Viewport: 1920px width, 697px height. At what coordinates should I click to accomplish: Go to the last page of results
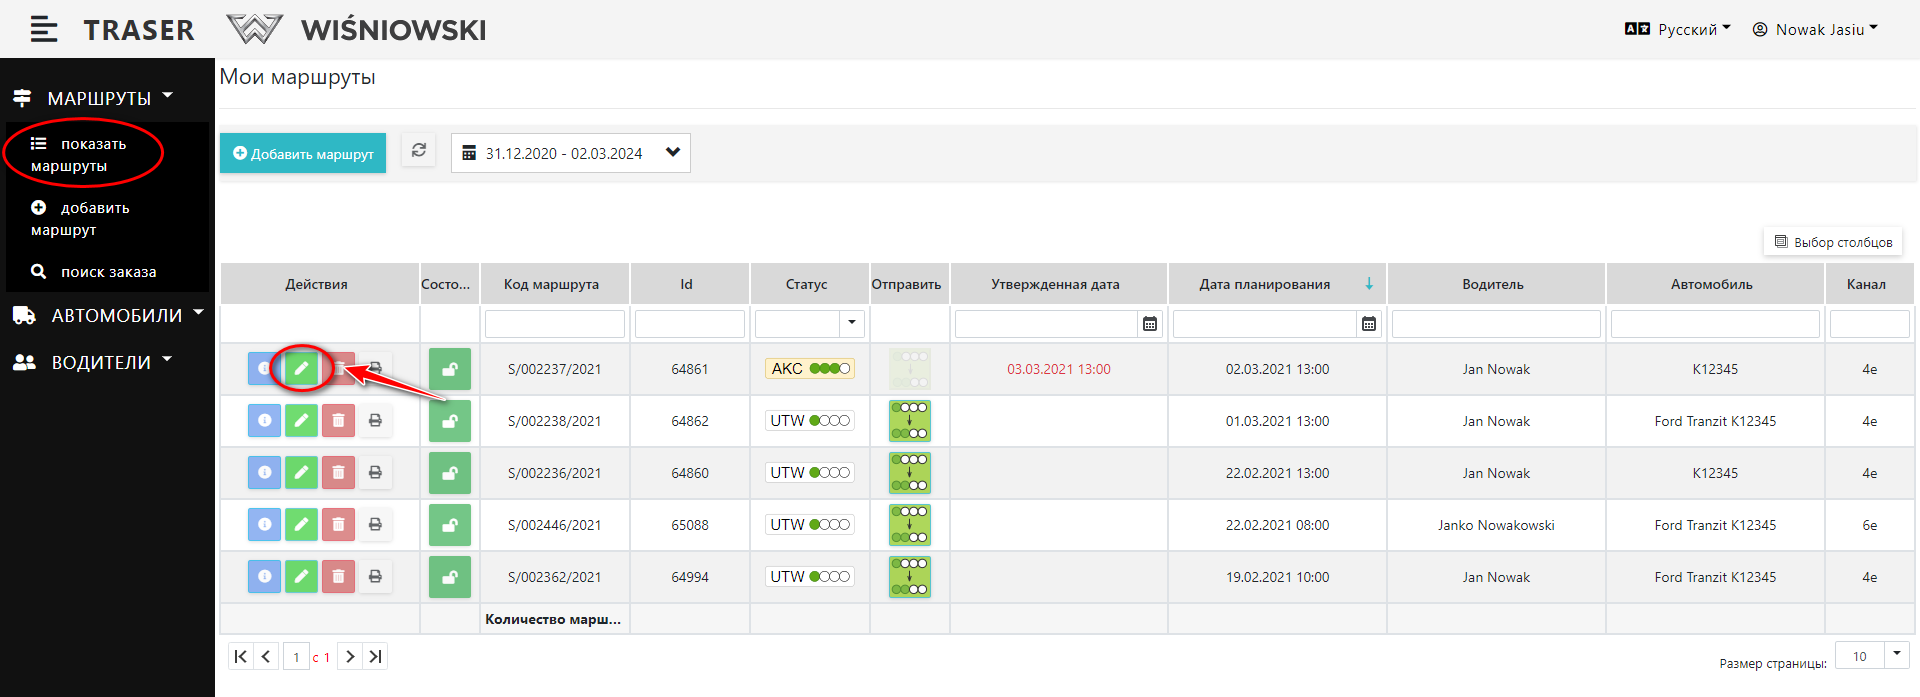[375, 657]
